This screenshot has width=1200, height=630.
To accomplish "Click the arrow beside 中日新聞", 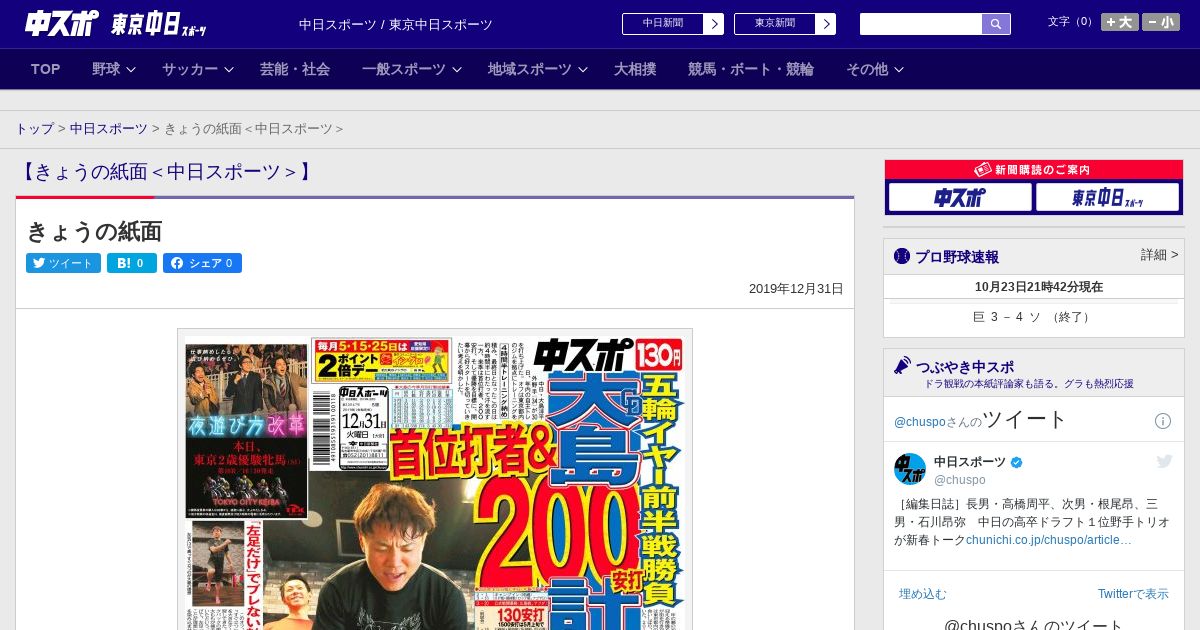I will coord(714,24).
